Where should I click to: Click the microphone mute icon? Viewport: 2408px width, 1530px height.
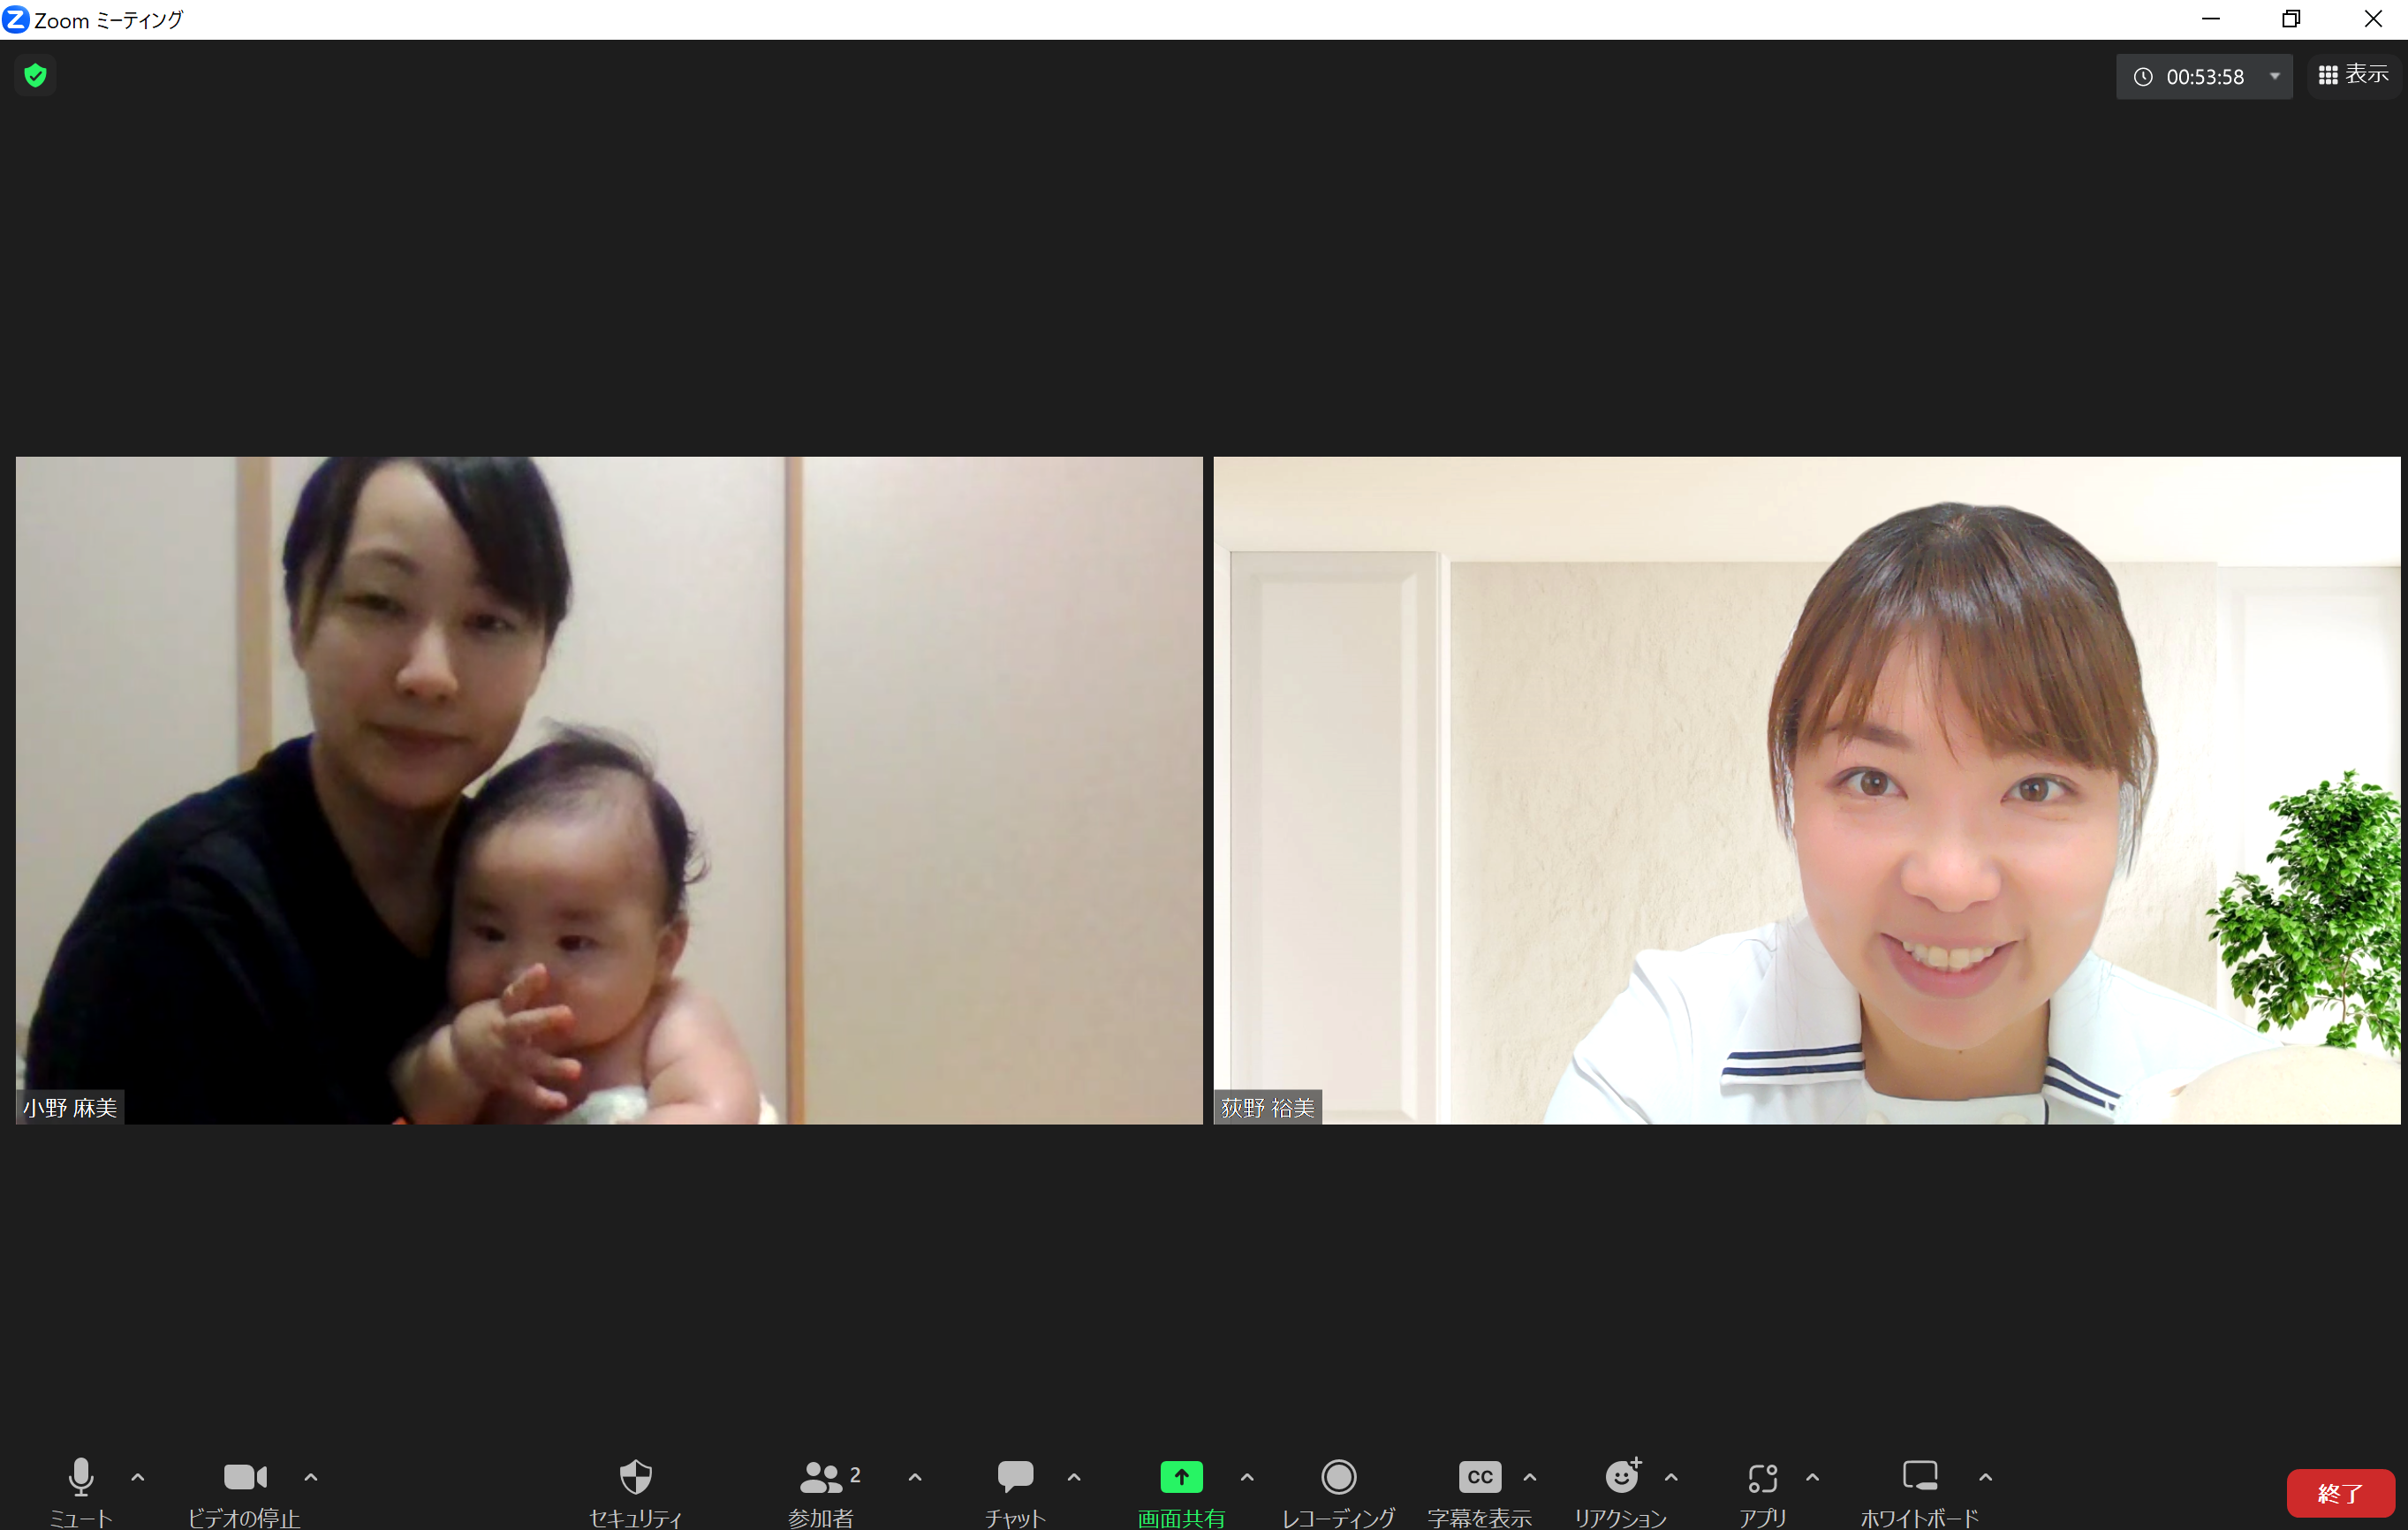pos(81,1476)
